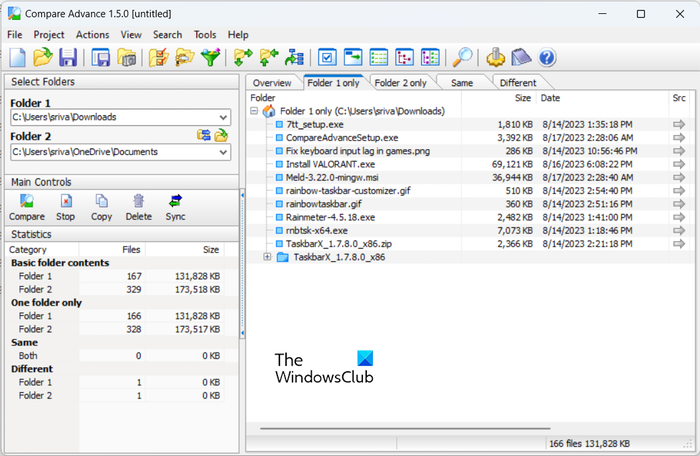Click the magnifying glass search icon
The height and width of the screenshot is (456, 700).
pyautogui.click(x=463, y=58)
